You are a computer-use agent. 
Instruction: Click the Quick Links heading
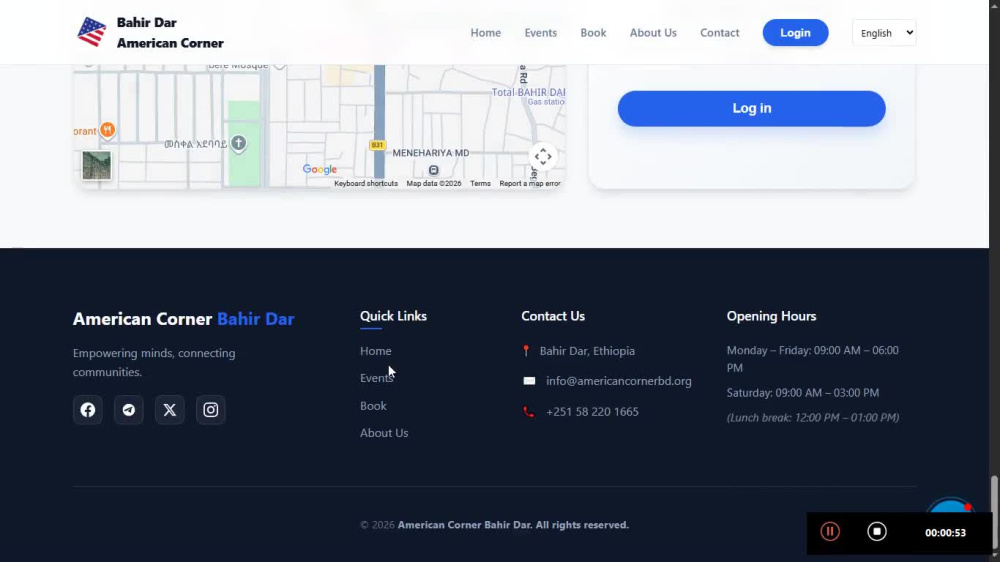tap(393, 316)
